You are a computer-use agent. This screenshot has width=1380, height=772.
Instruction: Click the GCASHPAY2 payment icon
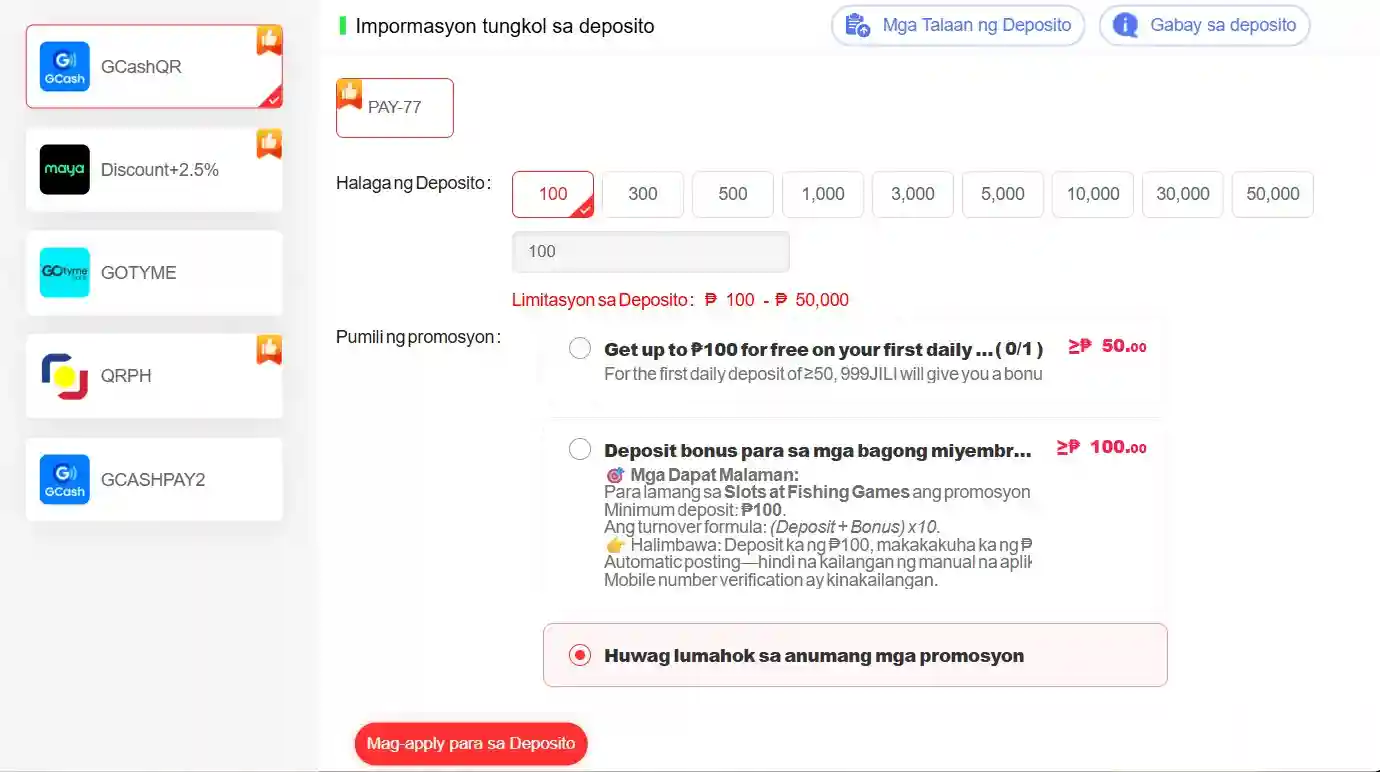63,479
